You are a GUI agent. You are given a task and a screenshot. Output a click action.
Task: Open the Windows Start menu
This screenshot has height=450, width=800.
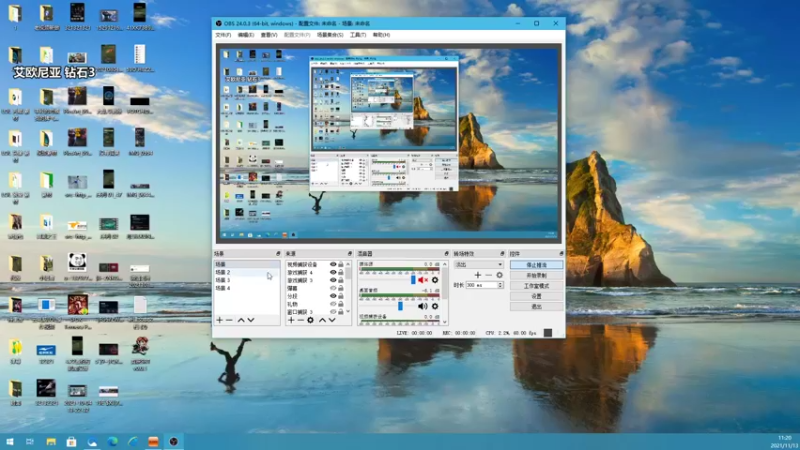pyautogui.click(x=10, y=441)
